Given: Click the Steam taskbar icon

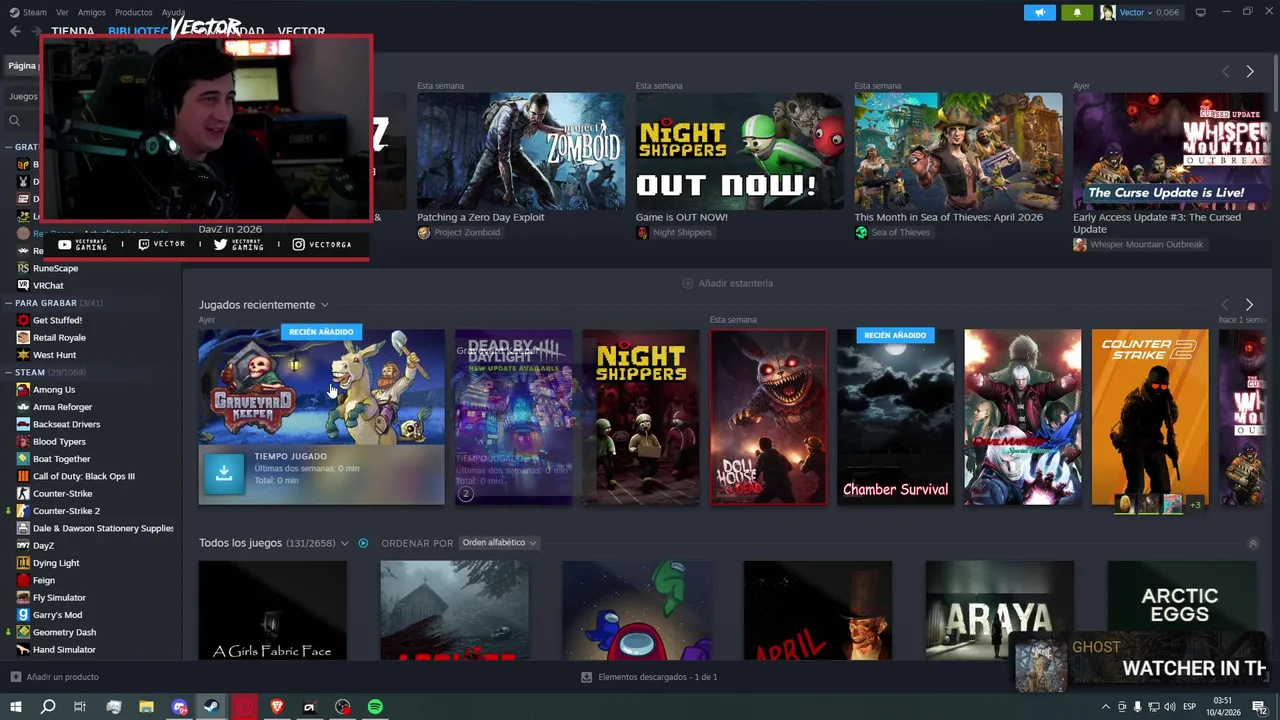Looking at the screenshot, I should 211,707.
